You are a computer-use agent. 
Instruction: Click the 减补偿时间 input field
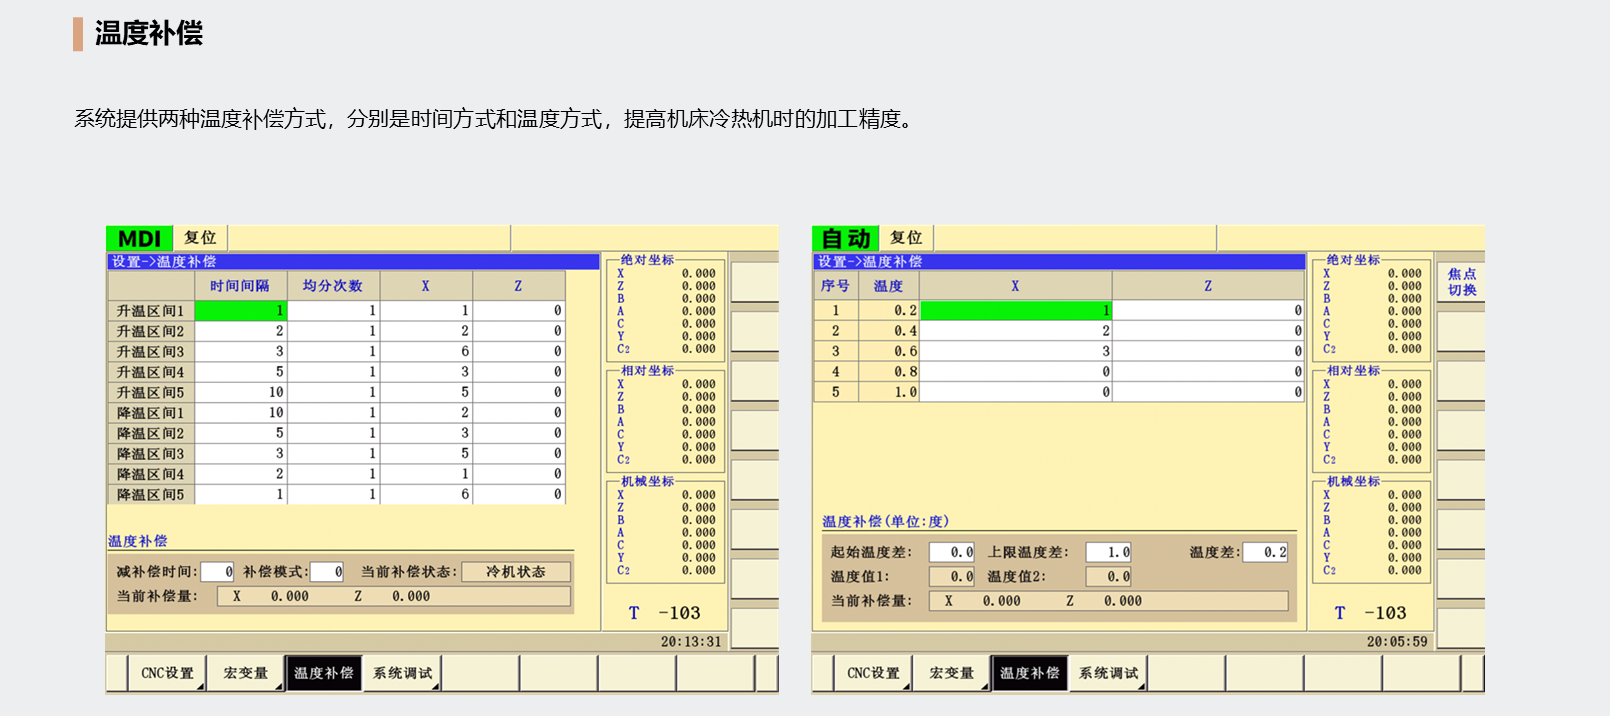[x=217, y=572]
